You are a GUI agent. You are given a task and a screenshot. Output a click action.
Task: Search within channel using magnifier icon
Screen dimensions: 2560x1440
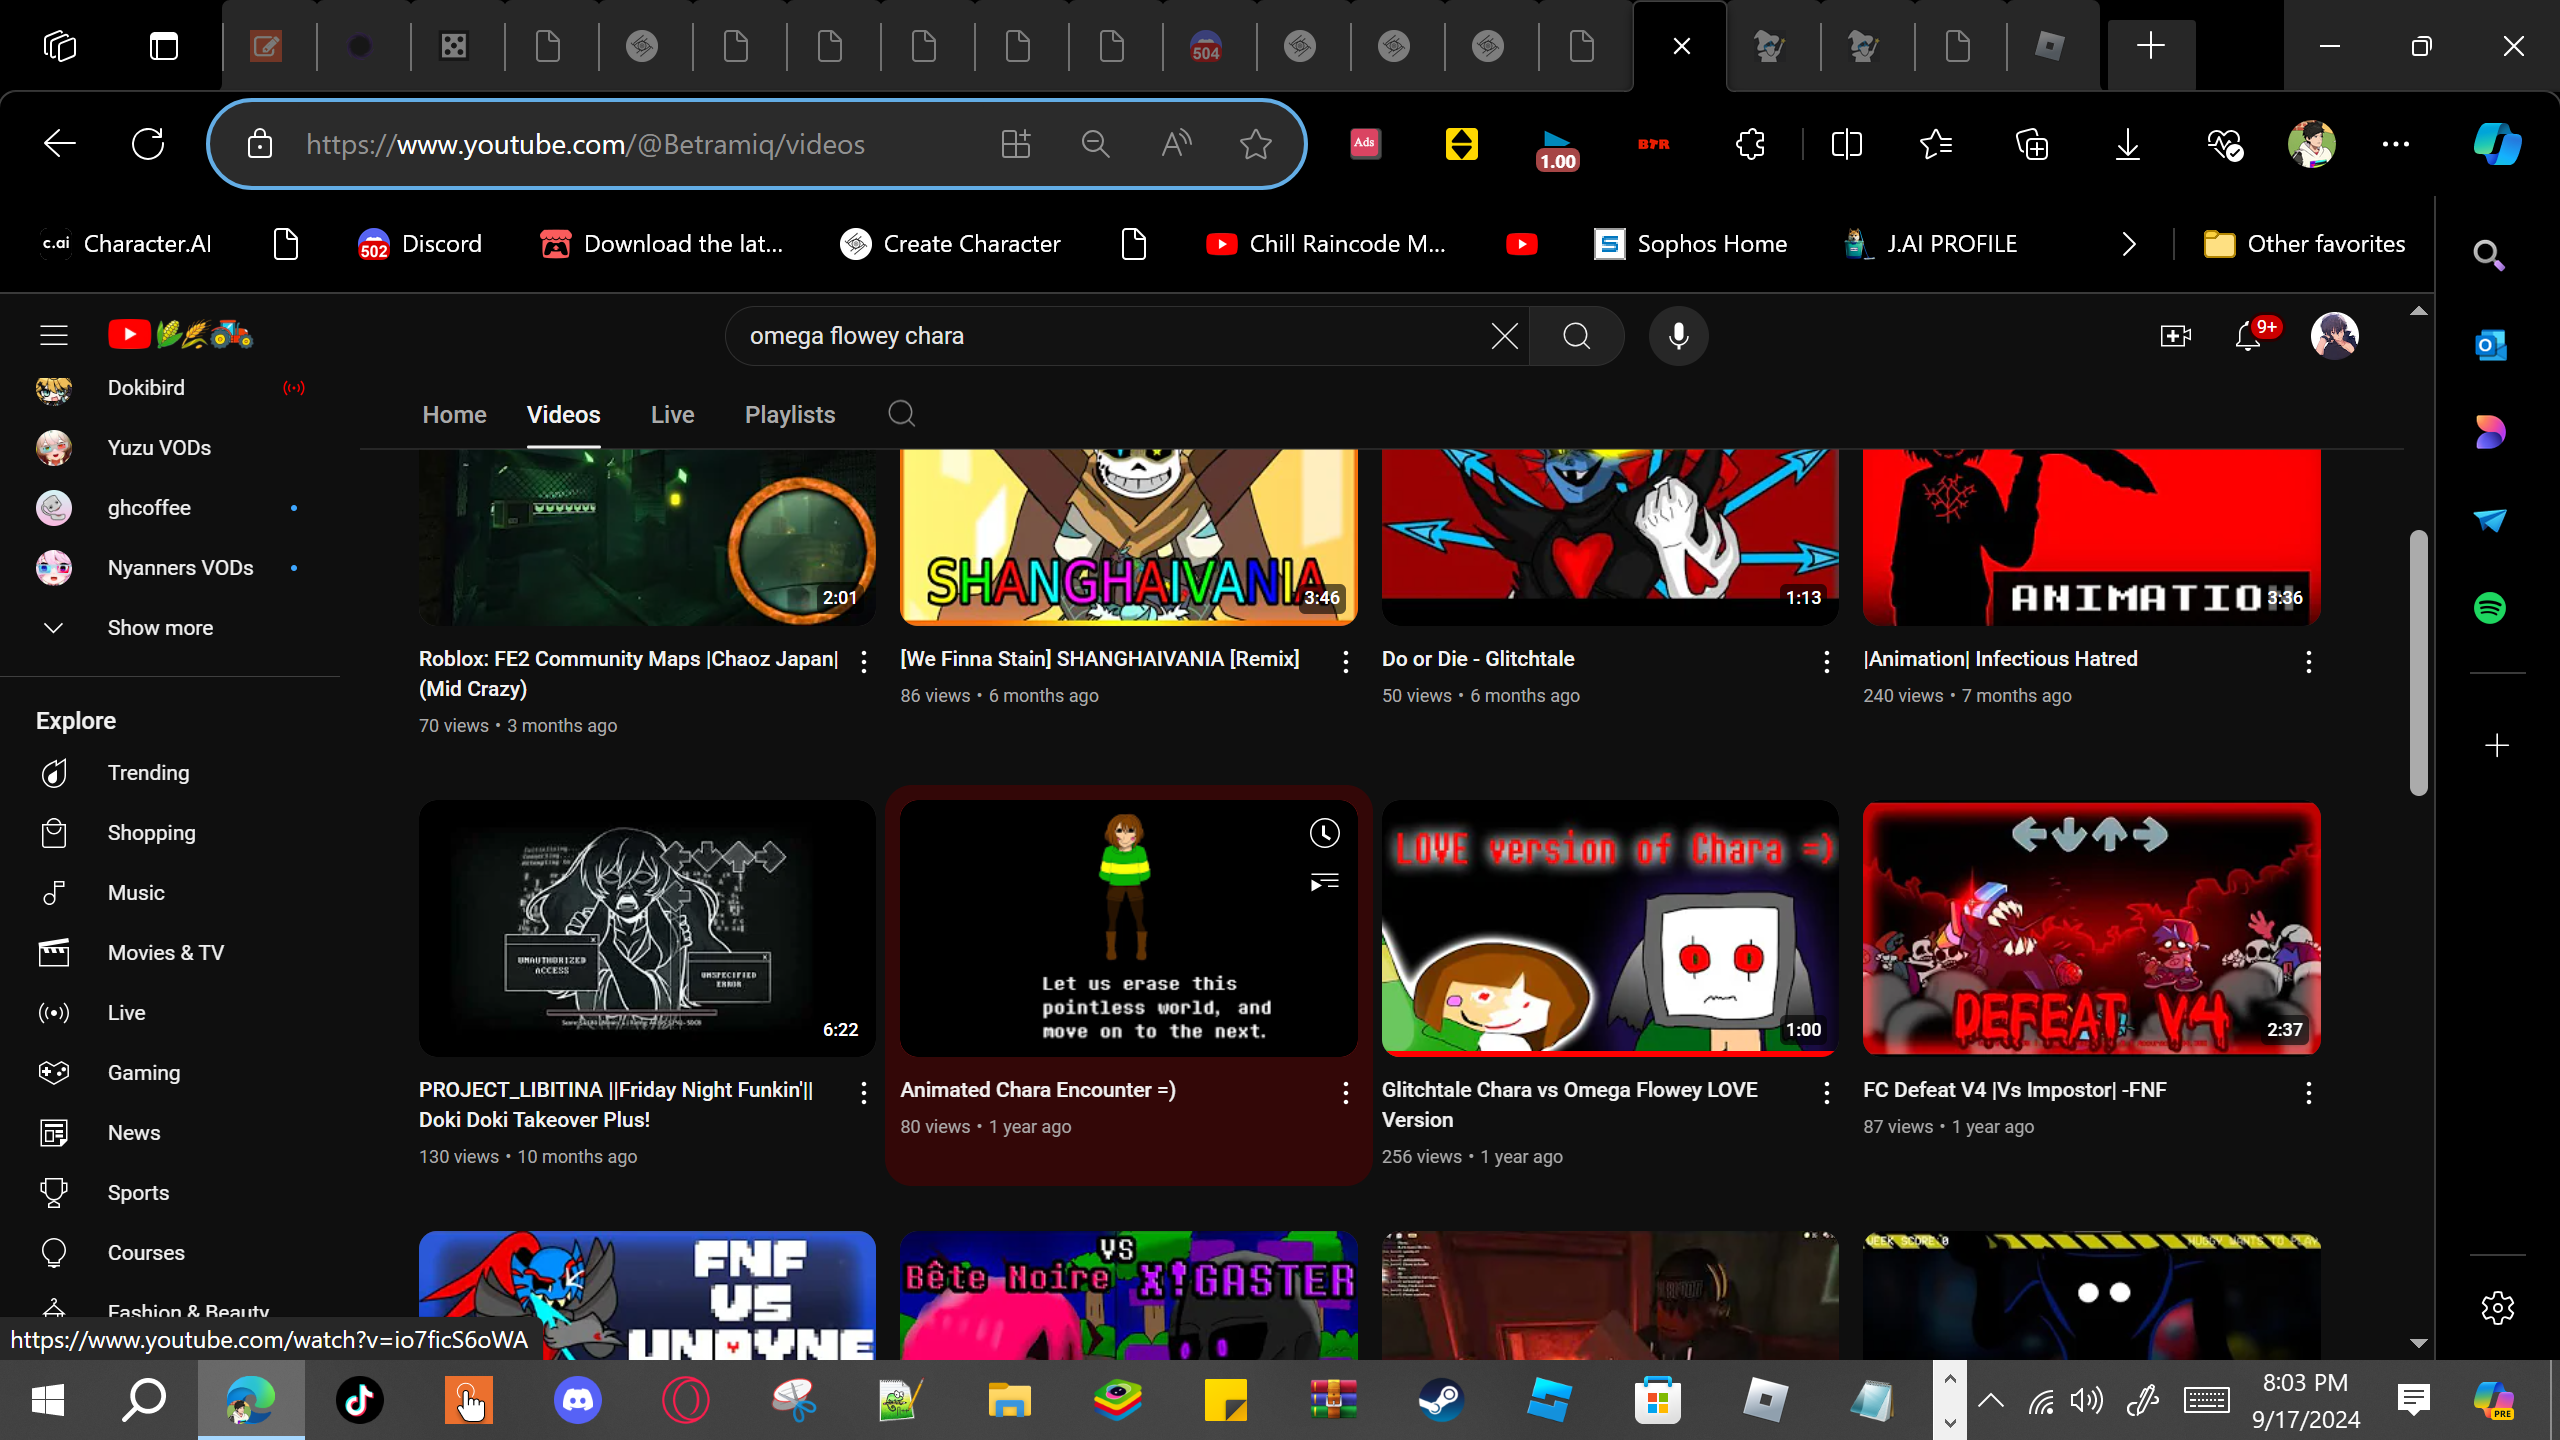(901, 414)
